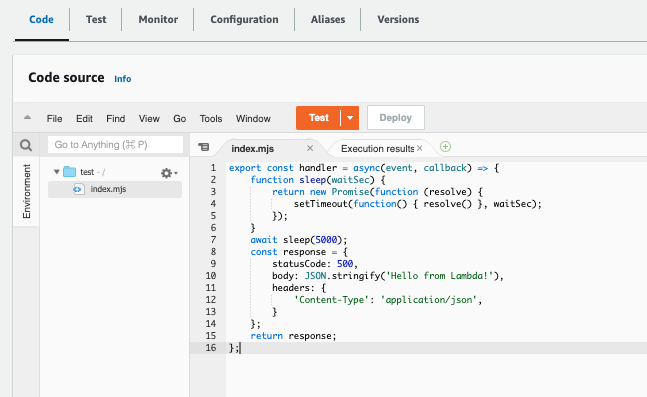
Task: Click the search magnifier icon in sidebar
Action: click(26, 145)
